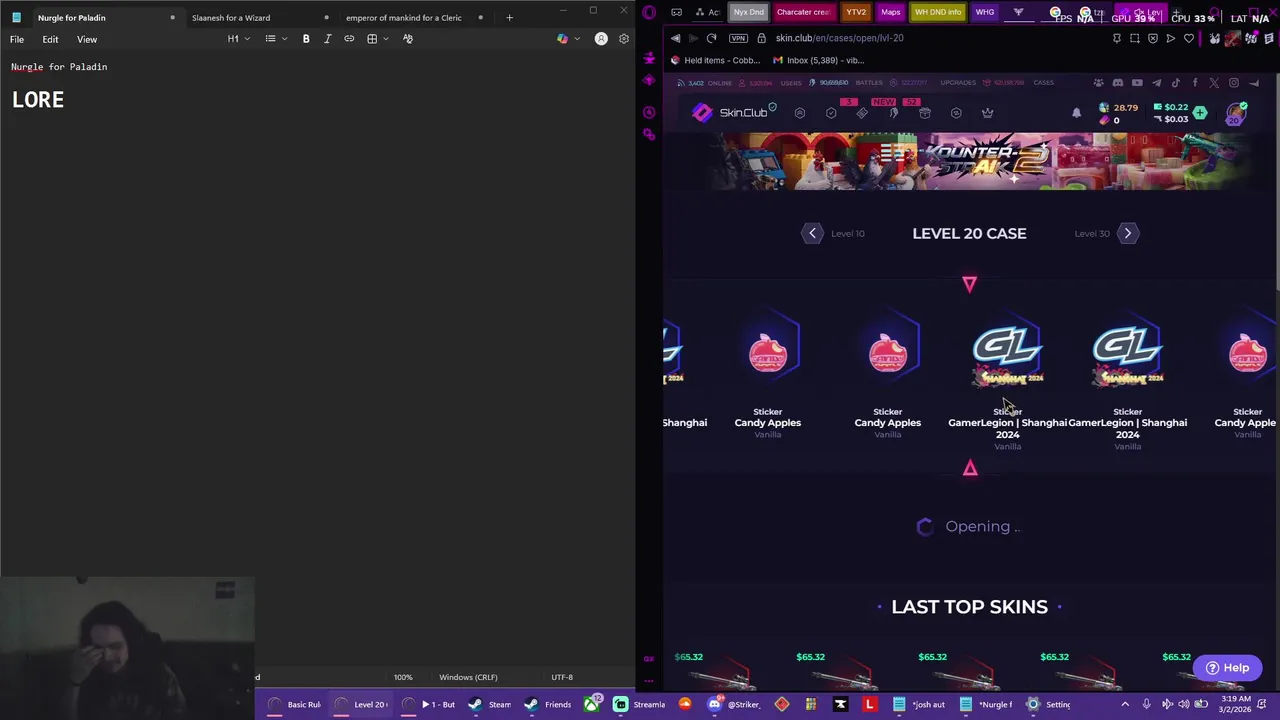Screen dimensions: 1280x720
Task: Open Skin.Club logo home link
Action: tap(734, 112)
